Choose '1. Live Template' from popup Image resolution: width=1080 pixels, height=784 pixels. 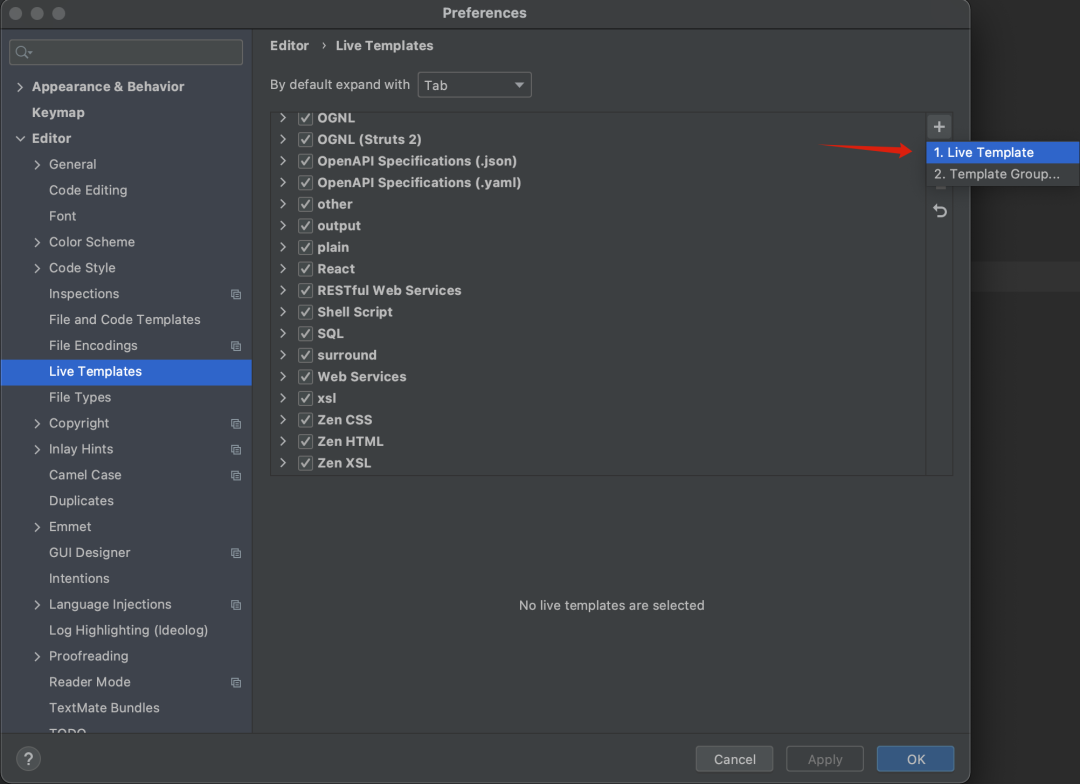1002,152
